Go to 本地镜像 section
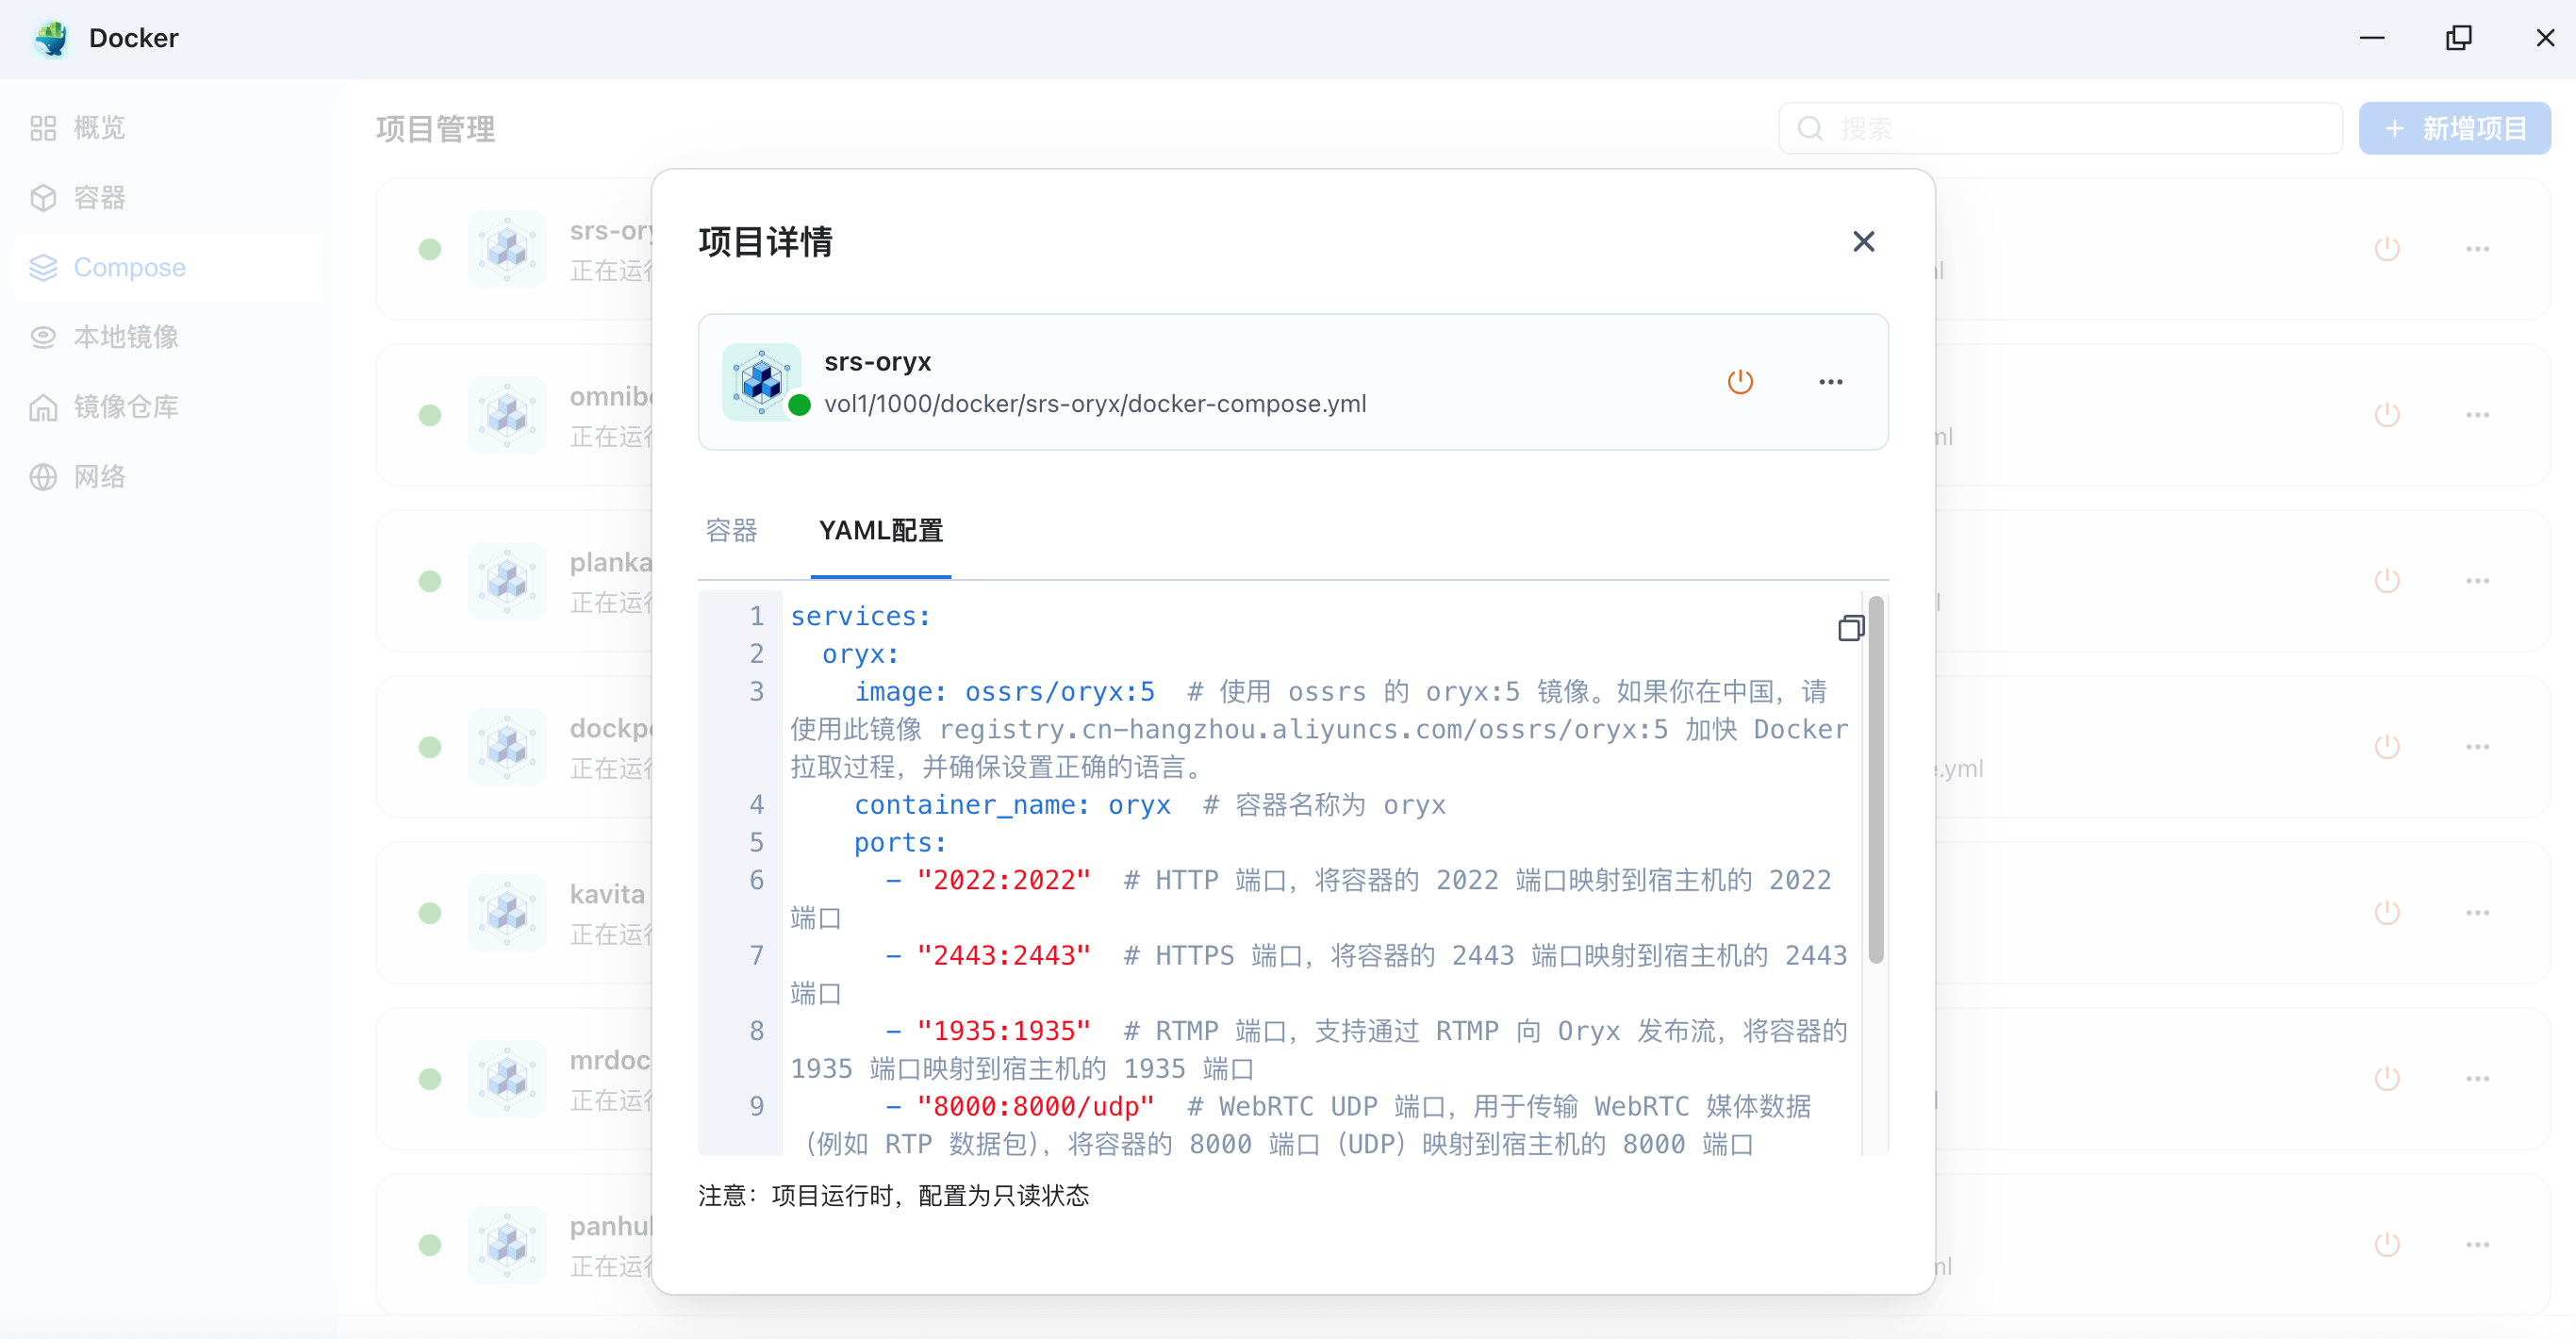Image resolution: width=2576 pixels, height=1339 pixels. [126, 337]
